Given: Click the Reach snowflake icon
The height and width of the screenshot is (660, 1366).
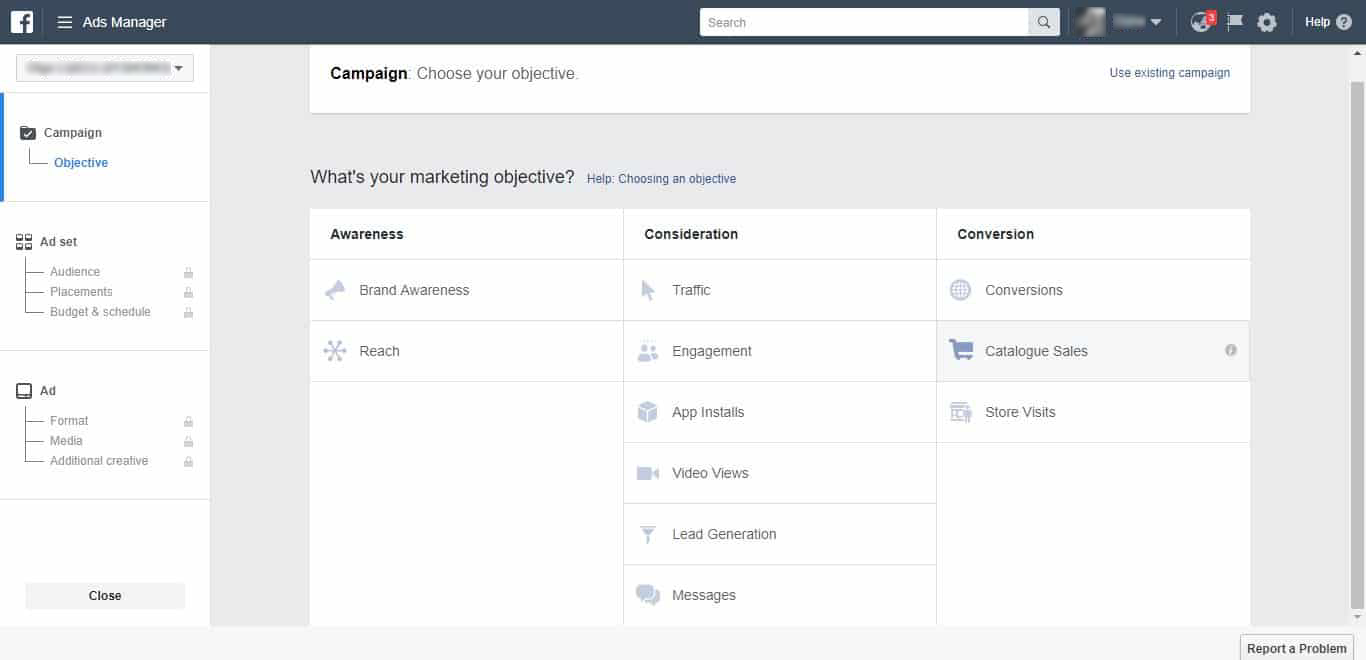Looking at the screenshot, I should [x=335, y=351].
